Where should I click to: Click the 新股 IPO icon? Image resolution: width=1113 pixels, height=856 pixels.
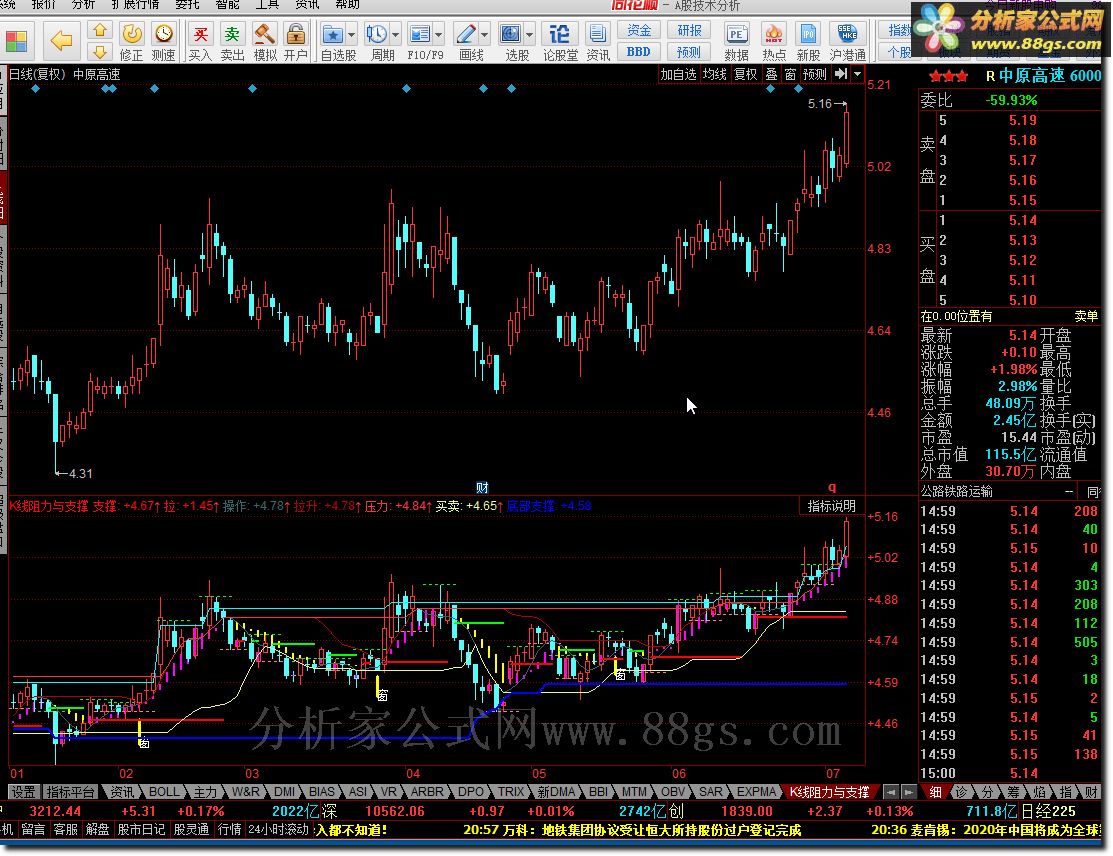[x=808, y=34]
